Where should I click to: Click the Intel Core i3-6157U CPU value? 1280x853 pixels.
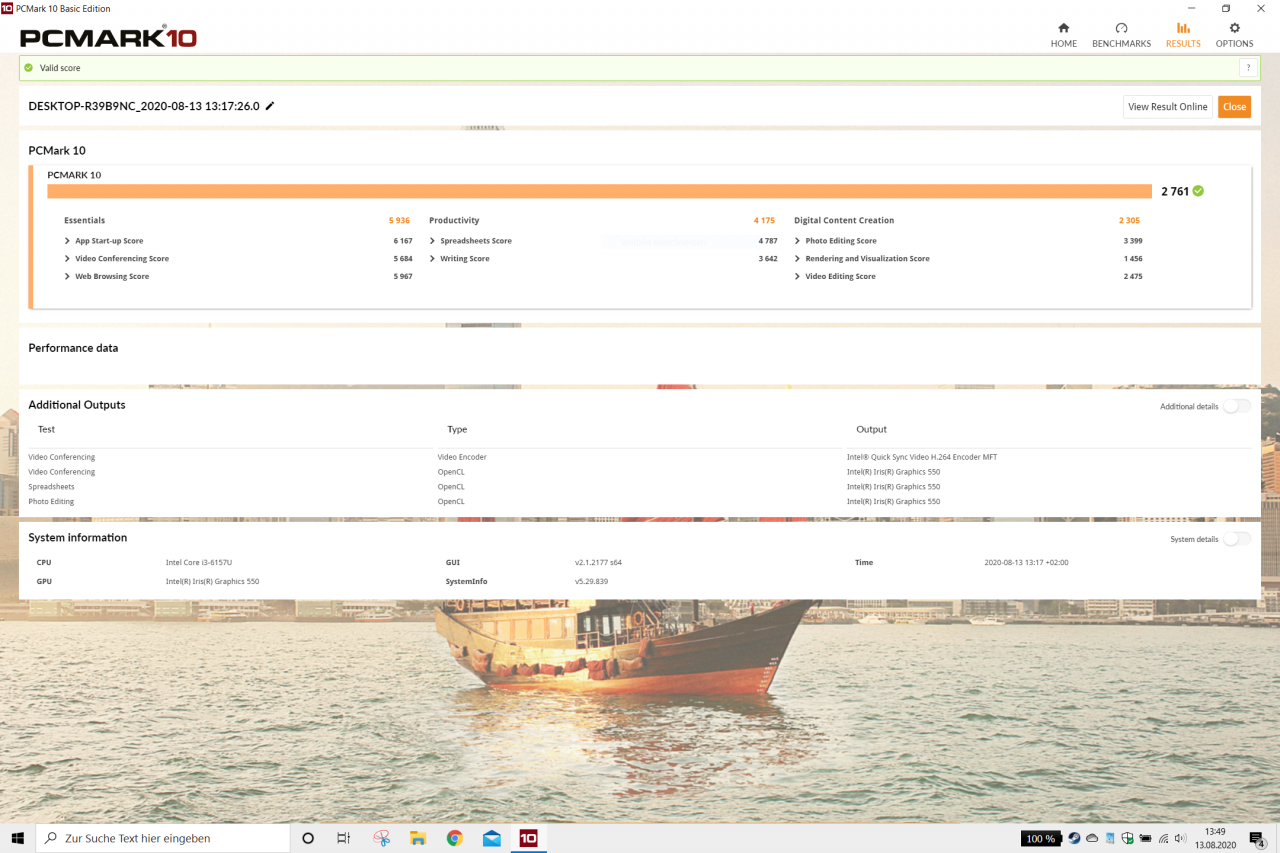pos(199,563)
